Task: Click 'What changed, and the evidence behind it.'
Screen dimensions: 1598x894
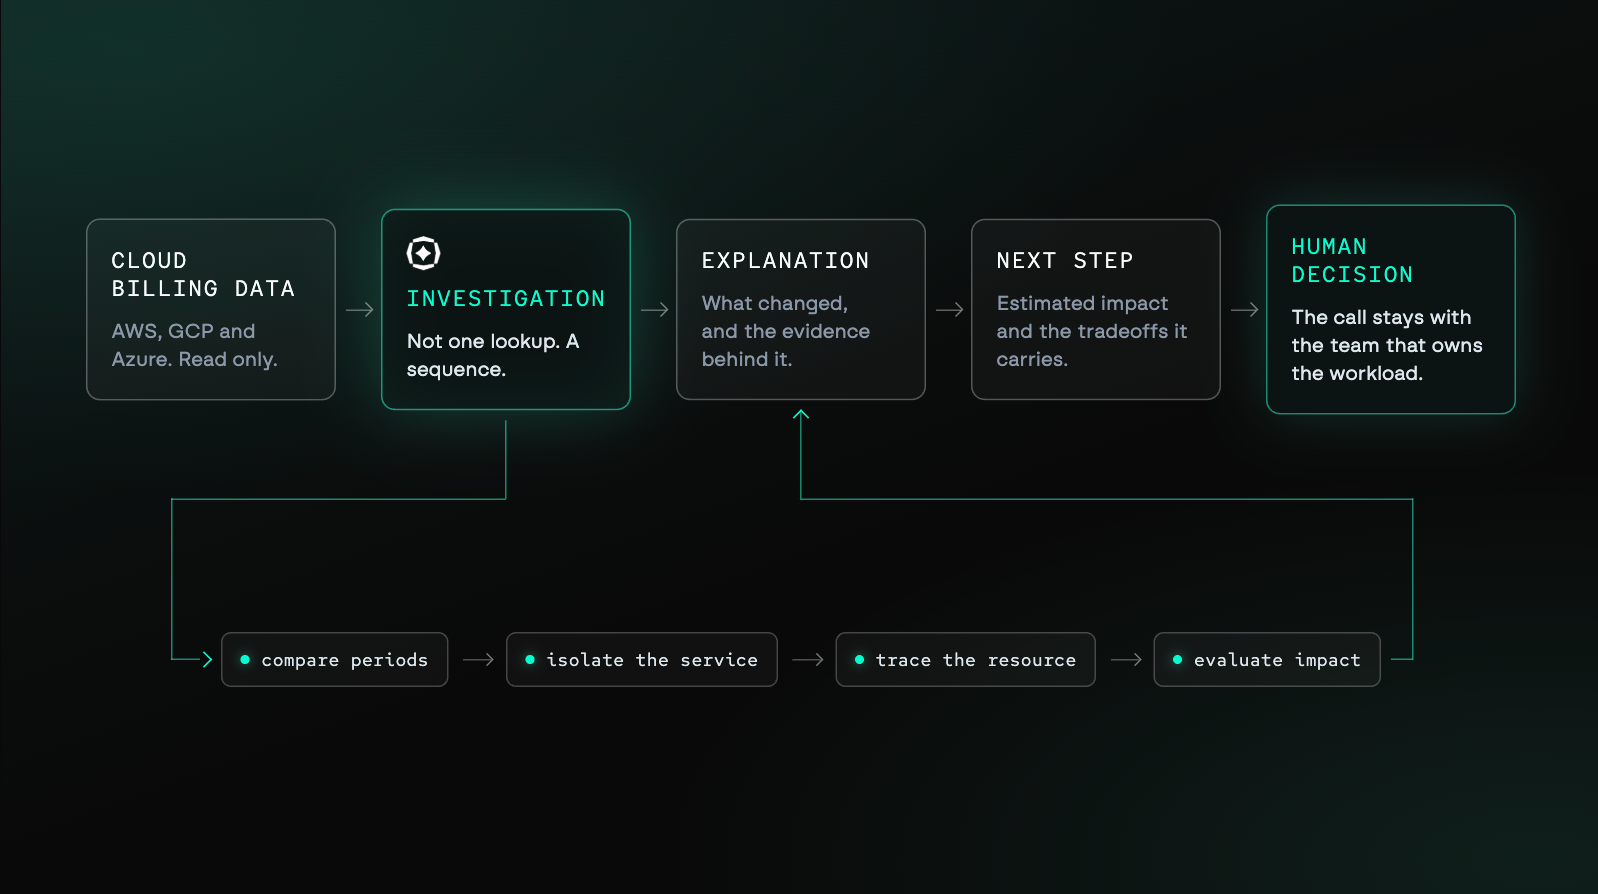Action: (x=786, y=331)
